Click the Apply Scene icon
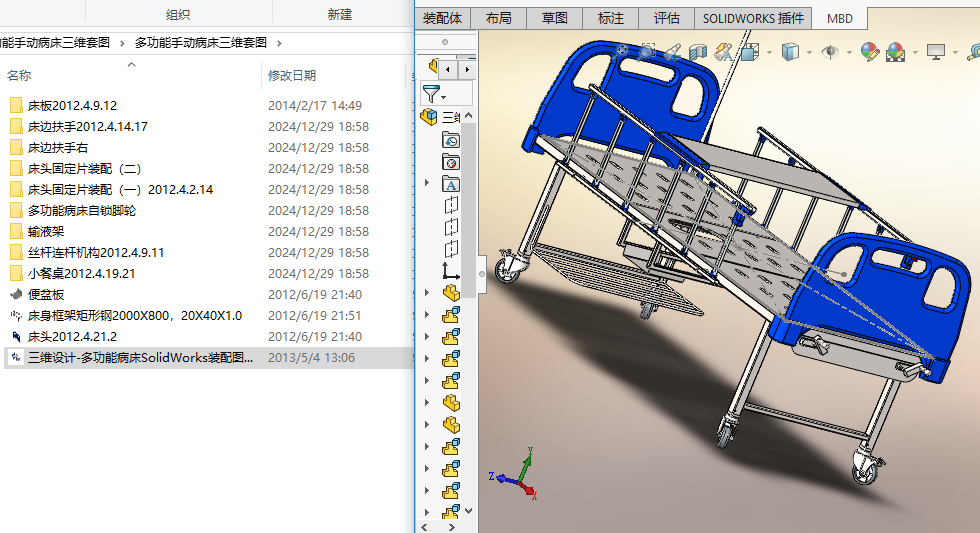Image resolution: width=980 pixels, height=533 pixels. pos(896,52)
